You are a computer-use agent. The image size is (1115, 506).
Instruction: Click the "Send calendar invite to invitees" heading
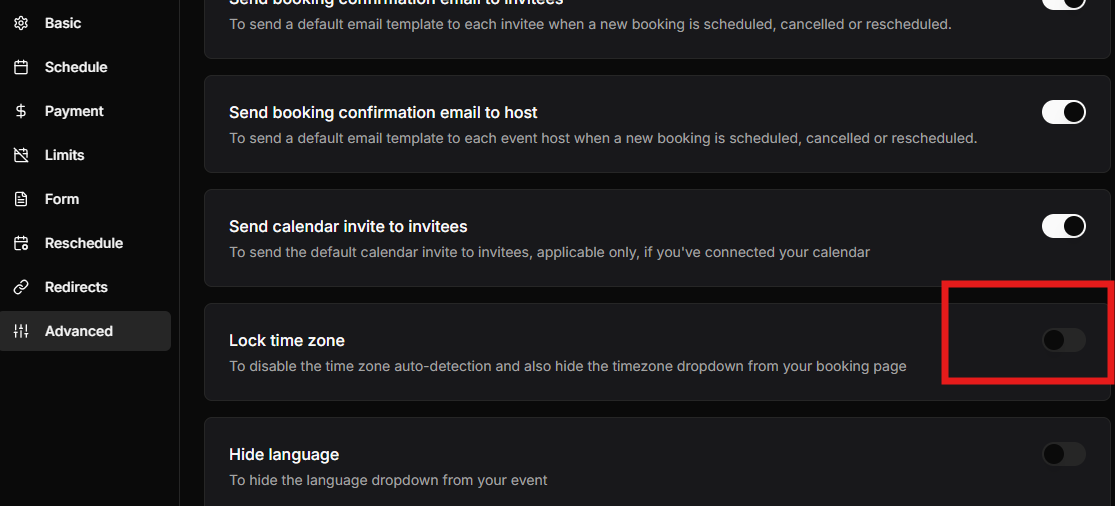348,226
